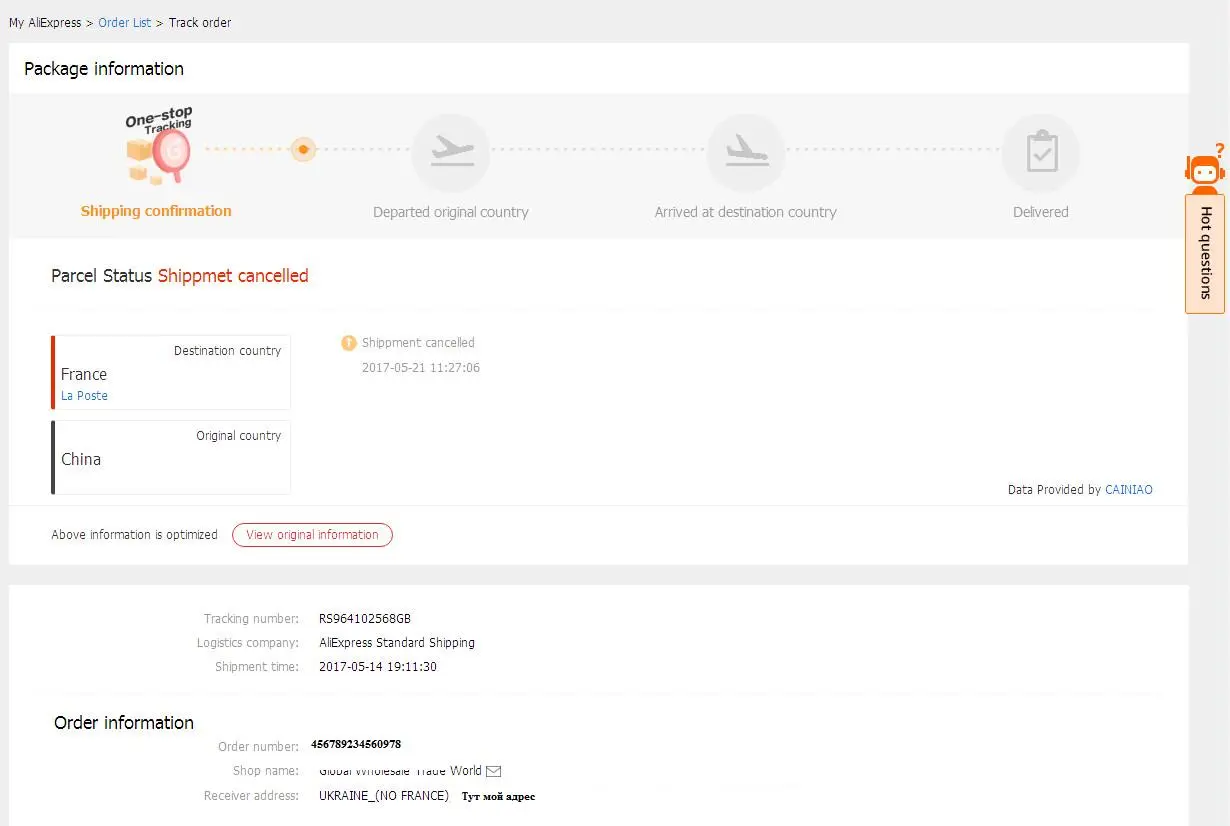Click the orange progress dot marker
The image size is (1230, 826).
point(303,150)
